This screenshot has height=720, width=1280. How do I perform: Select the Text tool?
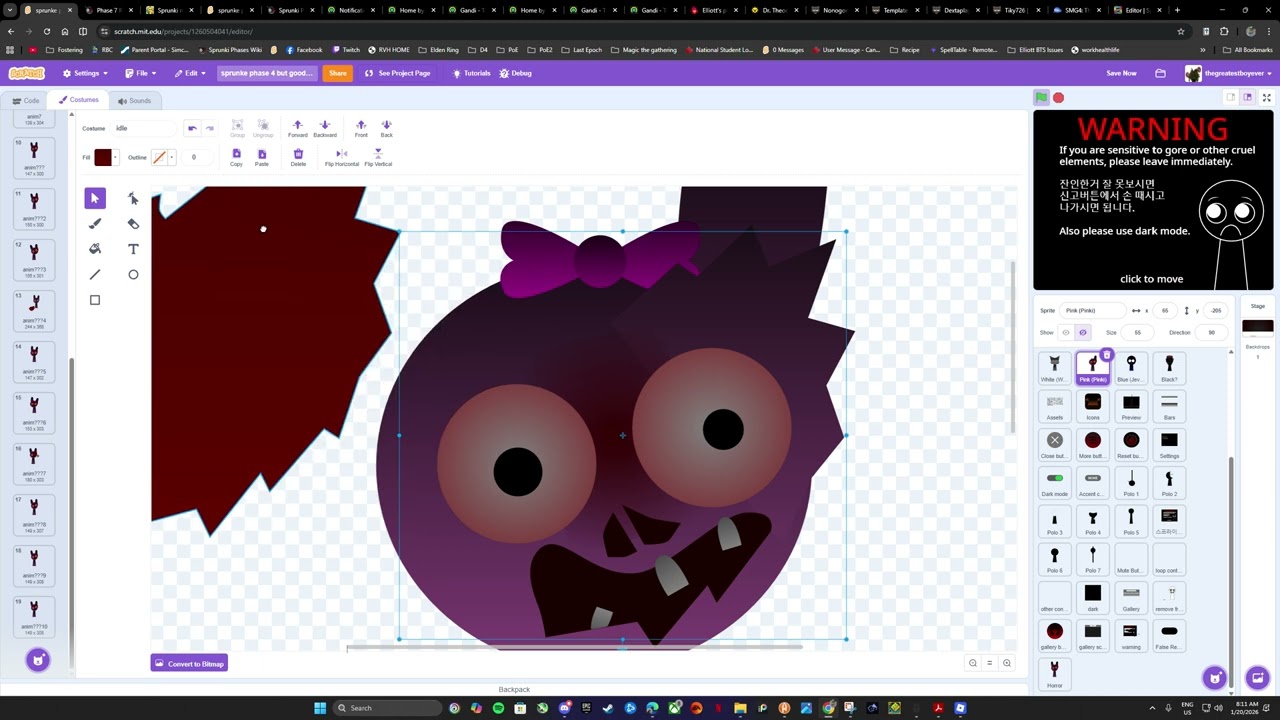[133, 249]
